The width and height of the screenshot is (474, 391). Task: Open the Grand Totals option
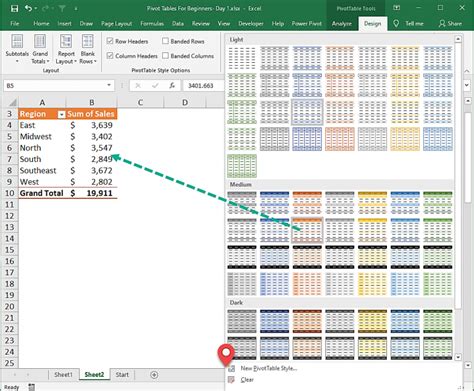(x=40, y=49)
